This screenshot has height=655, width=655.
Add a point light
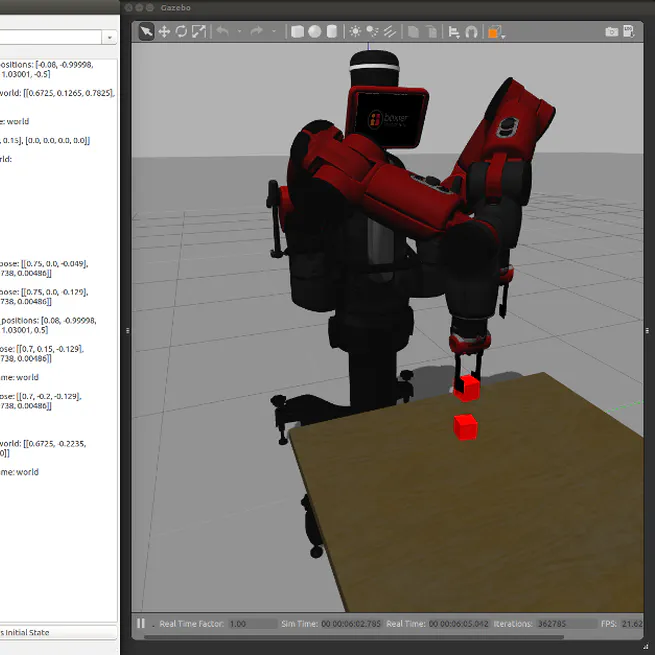click(355, 32)
